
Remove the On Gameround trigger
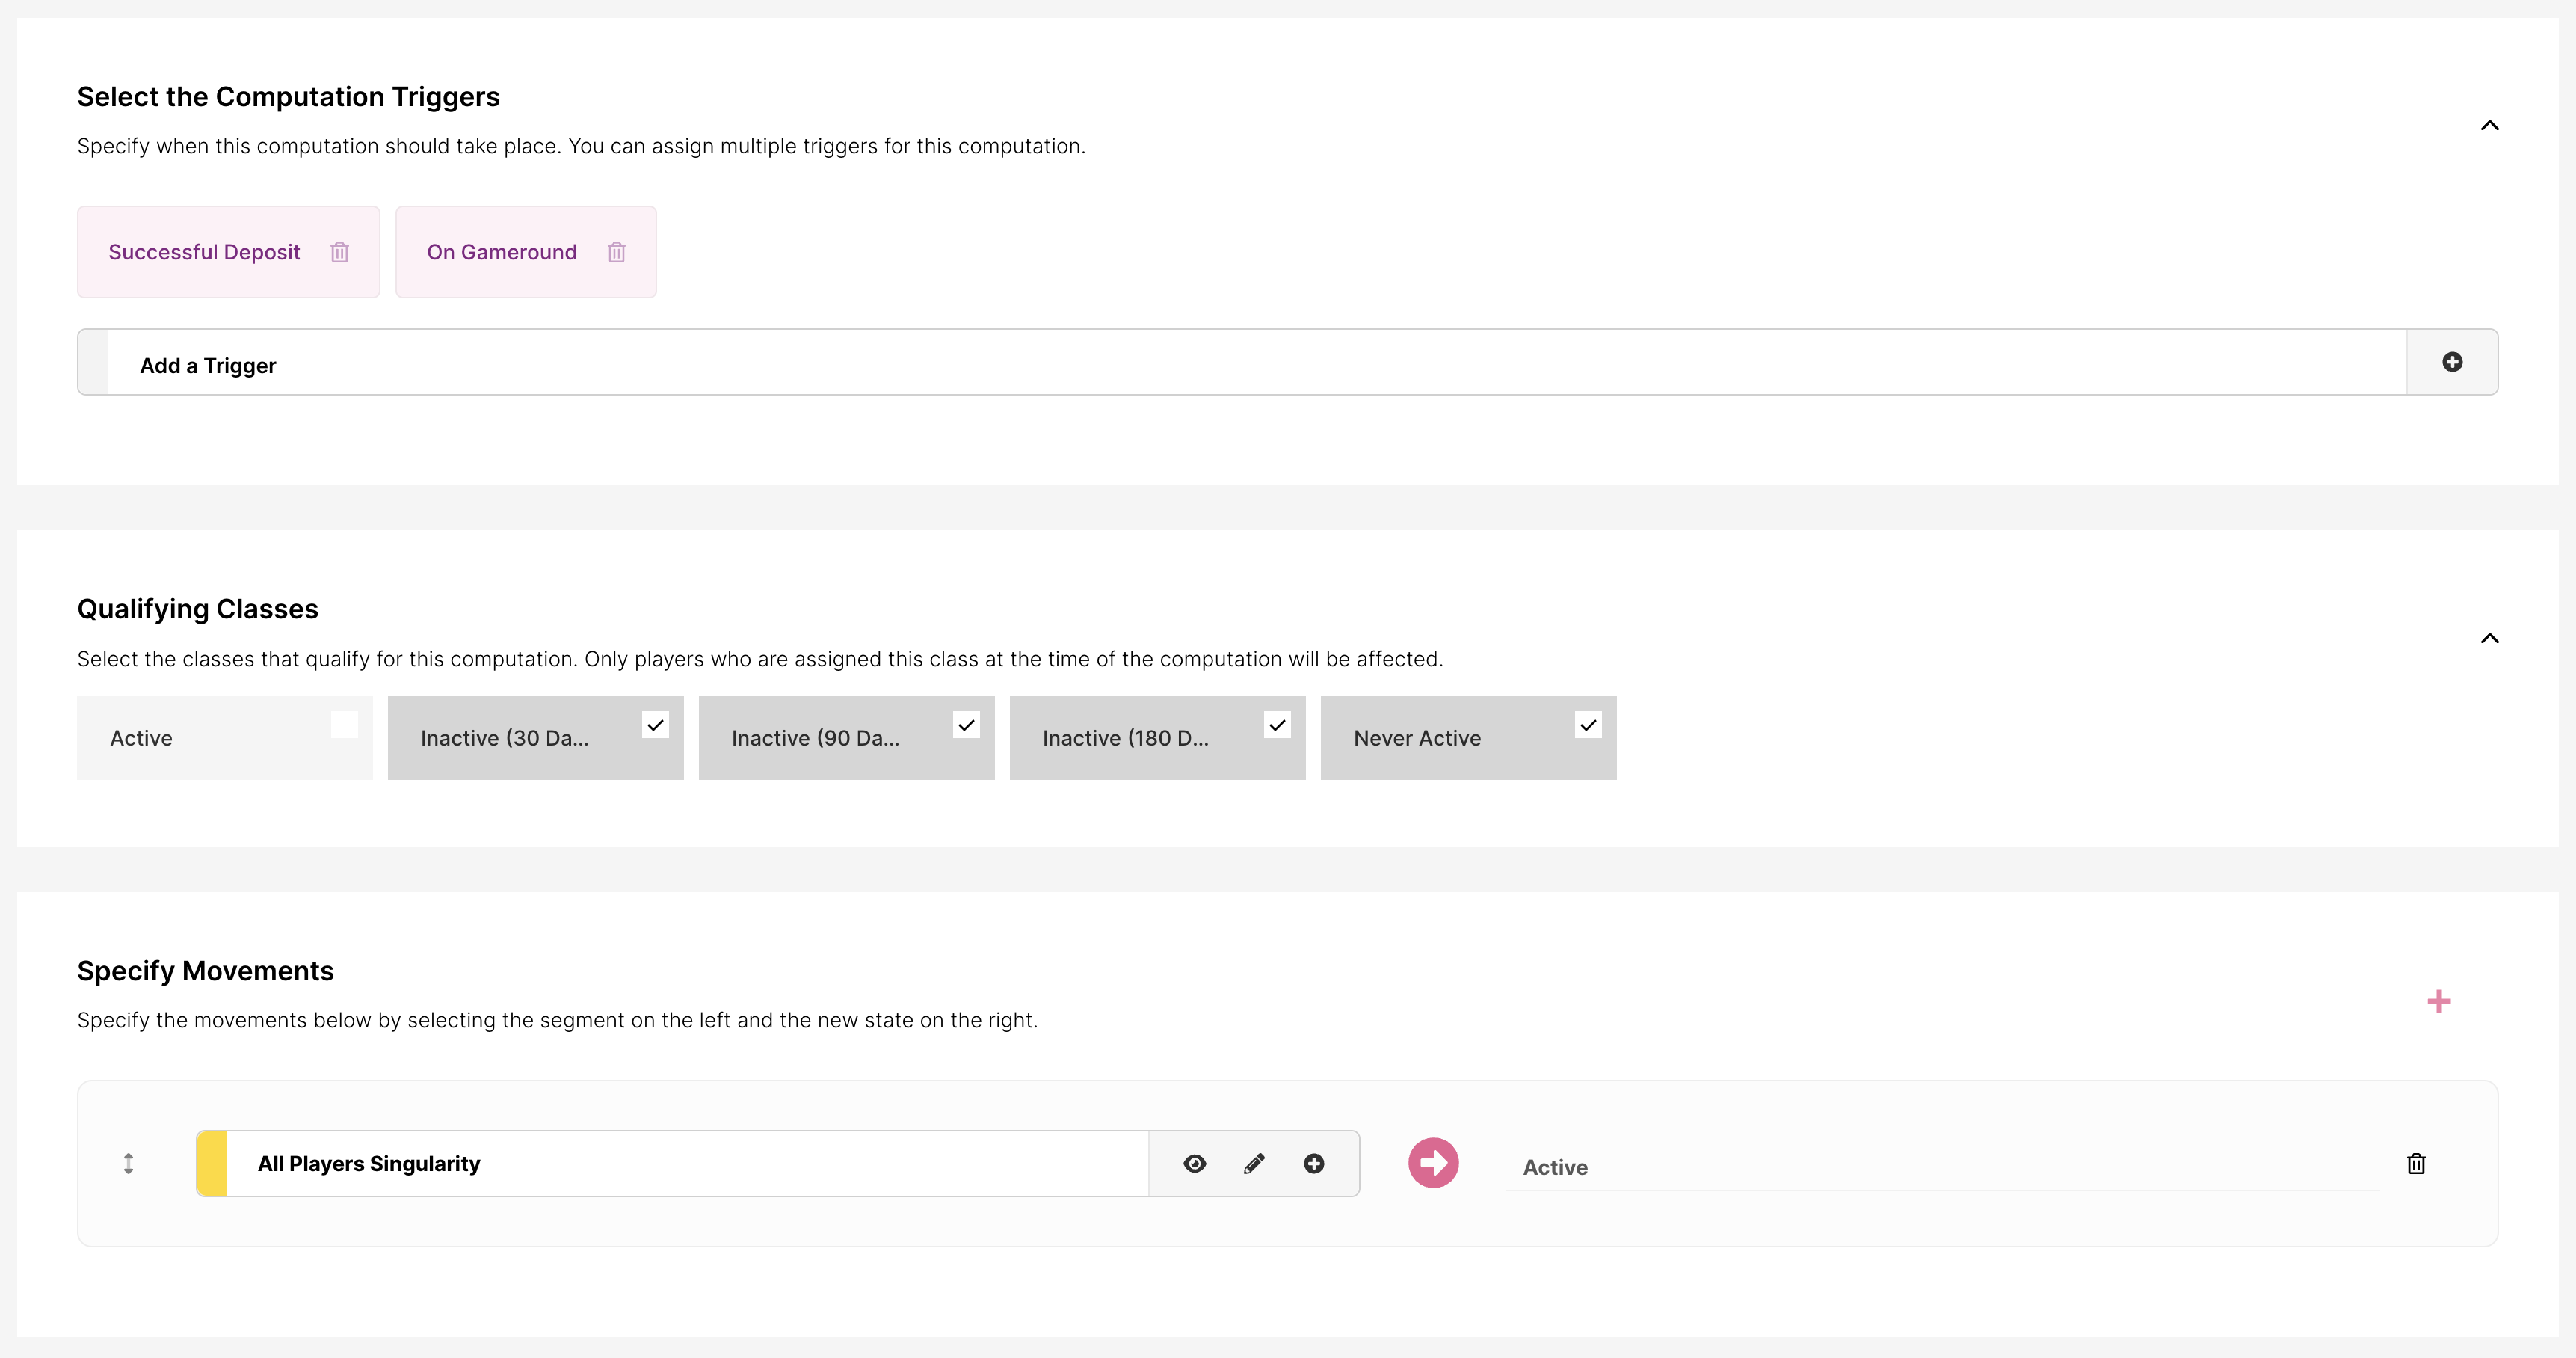[x=617, y=252]
